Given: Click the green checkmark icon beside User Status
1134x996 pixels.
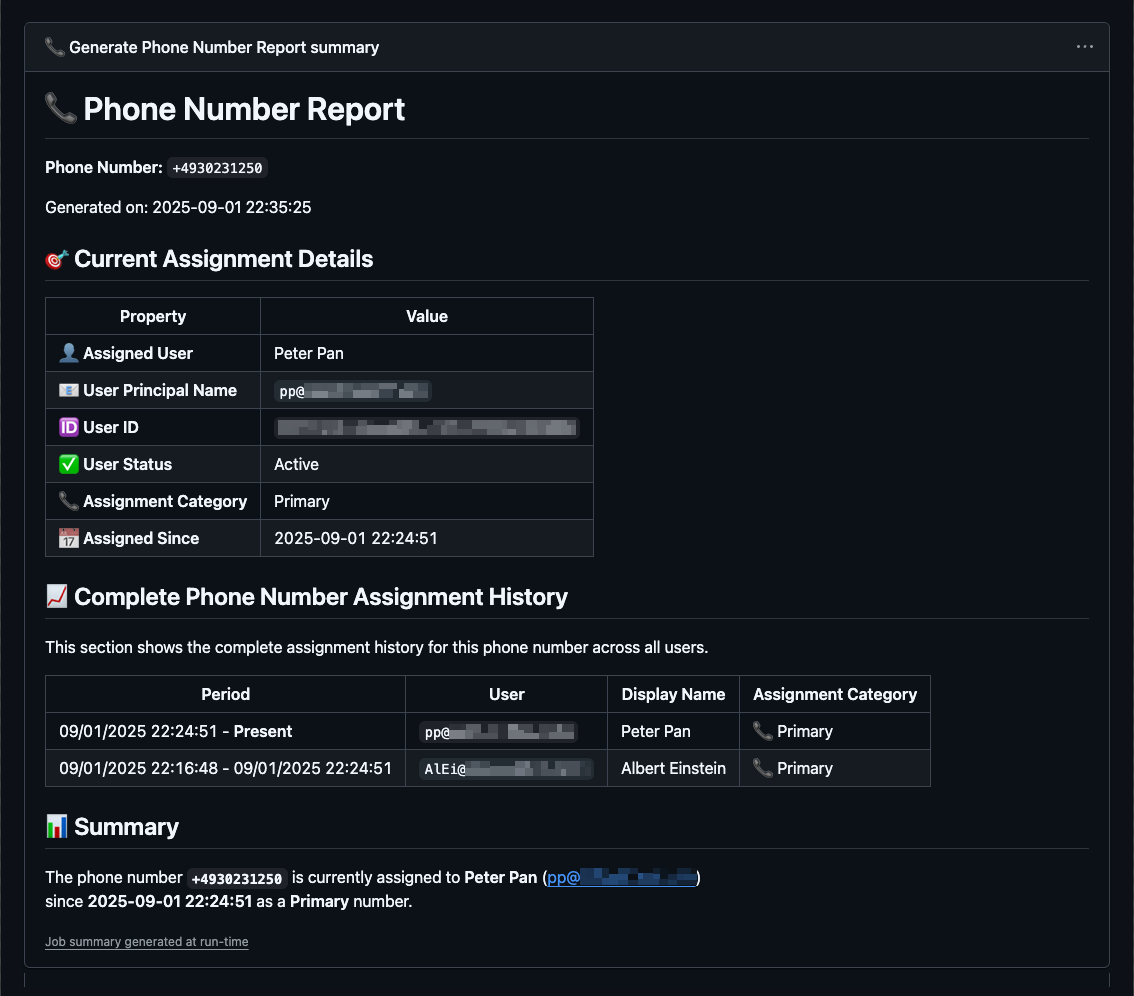Looking at the screenshot, I should click(x=69, y=464).
